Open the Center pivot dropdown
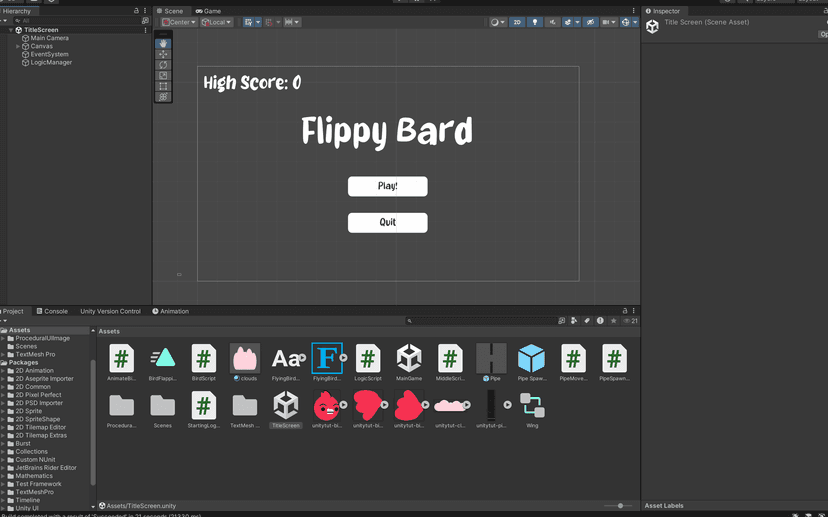 point(178,22)
